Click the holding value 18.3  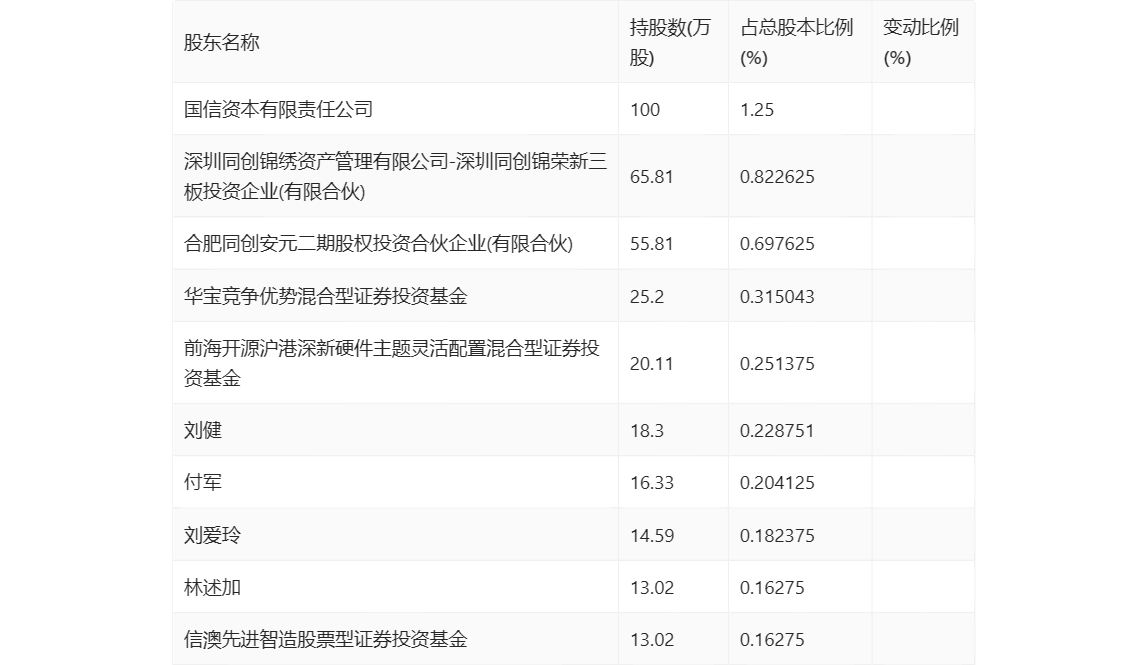[x=647, y=431]
